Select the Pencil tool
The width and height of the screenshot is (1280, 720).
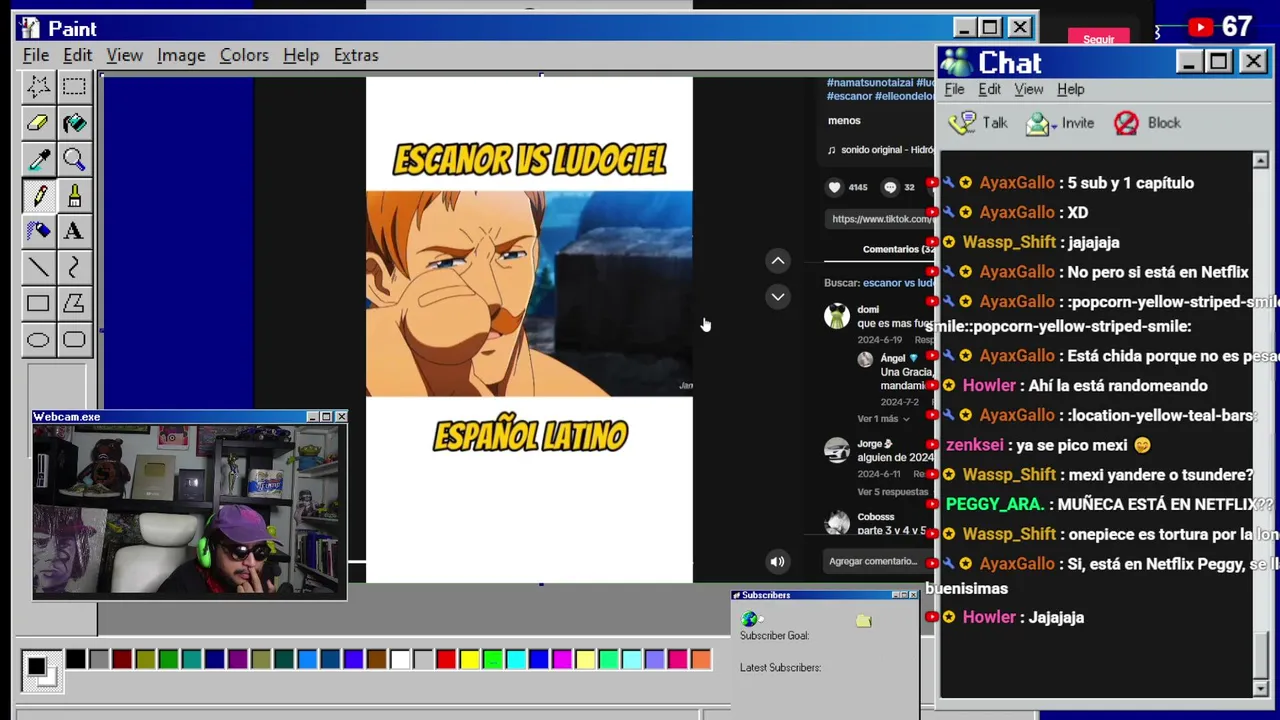38,195
